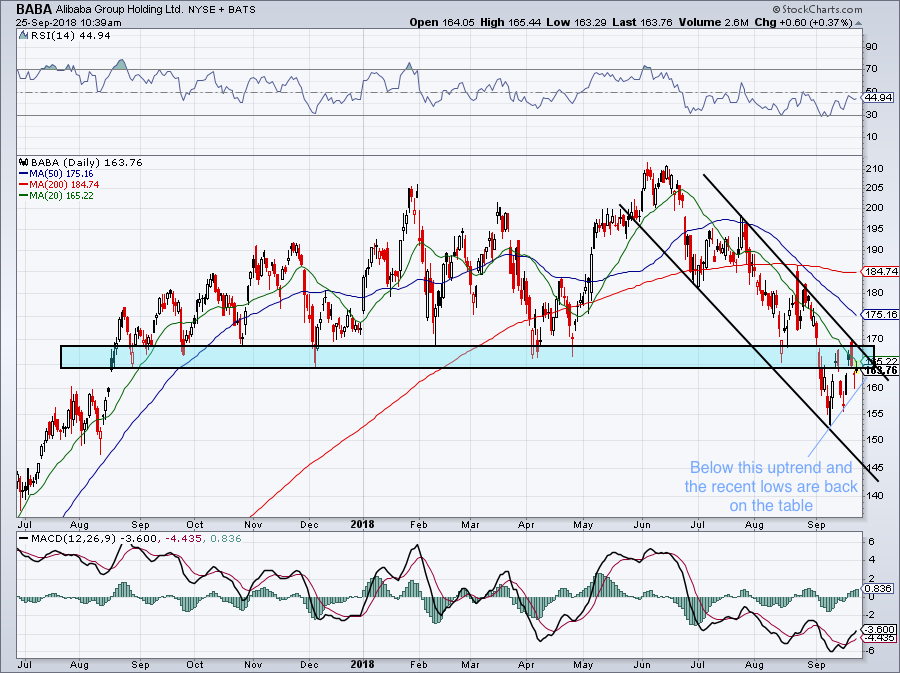Click the green MA(20) legend line swatch
This screenshot has width=900, height=673.
(x=23, y=196)
